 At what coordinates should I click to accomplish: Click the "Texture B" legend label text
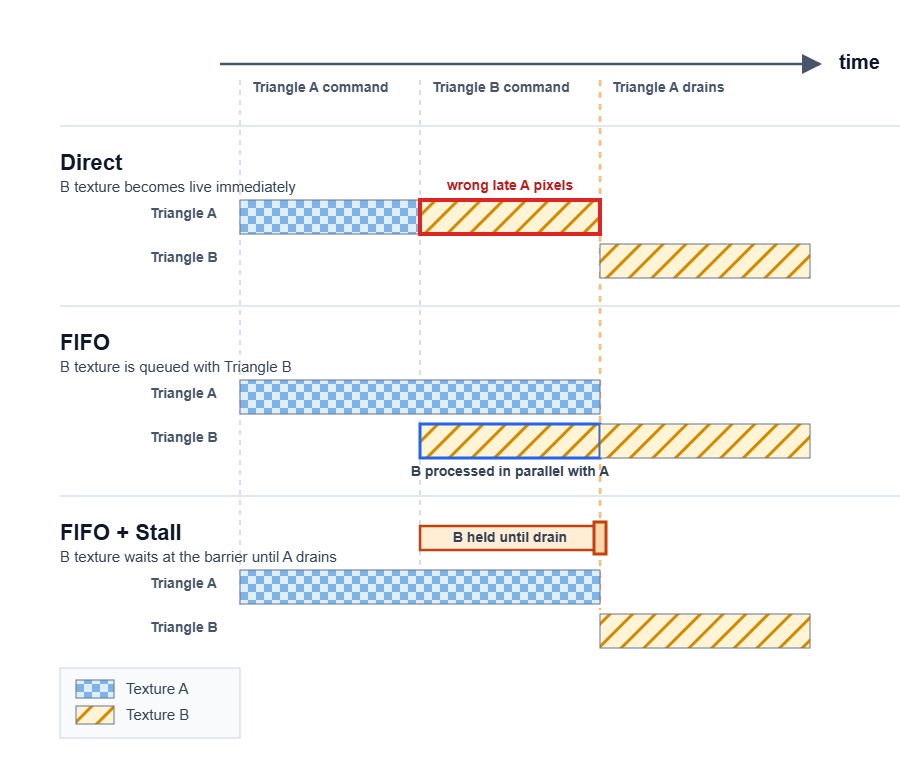157,715
